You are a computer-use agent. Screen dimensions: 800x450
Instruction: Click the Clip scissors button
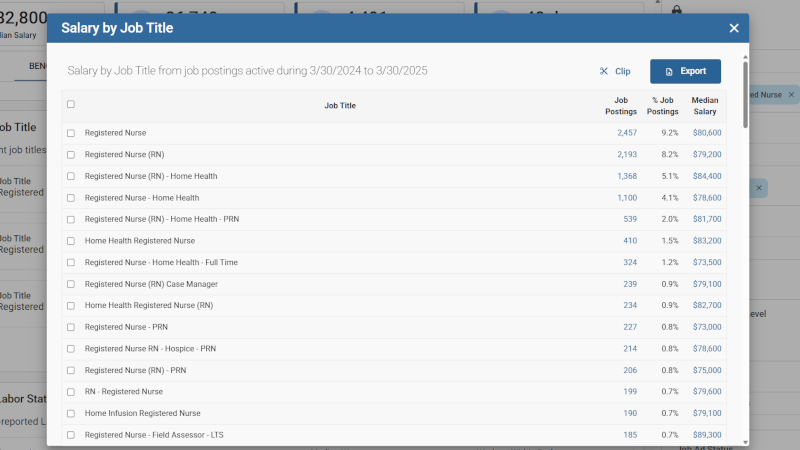click(615, 71)
